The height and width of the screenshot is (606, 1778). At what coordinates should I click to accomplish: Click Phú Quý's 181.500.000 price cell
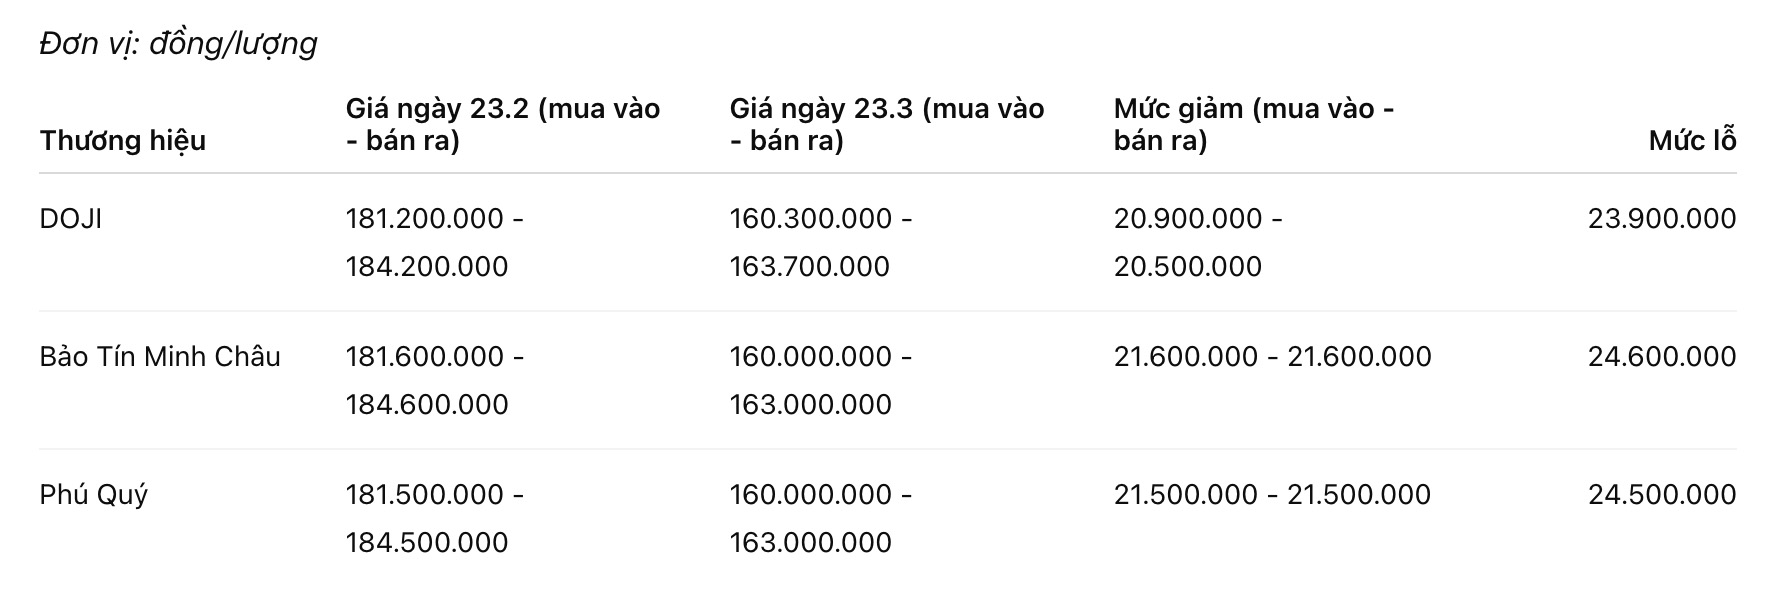point(434,518)
